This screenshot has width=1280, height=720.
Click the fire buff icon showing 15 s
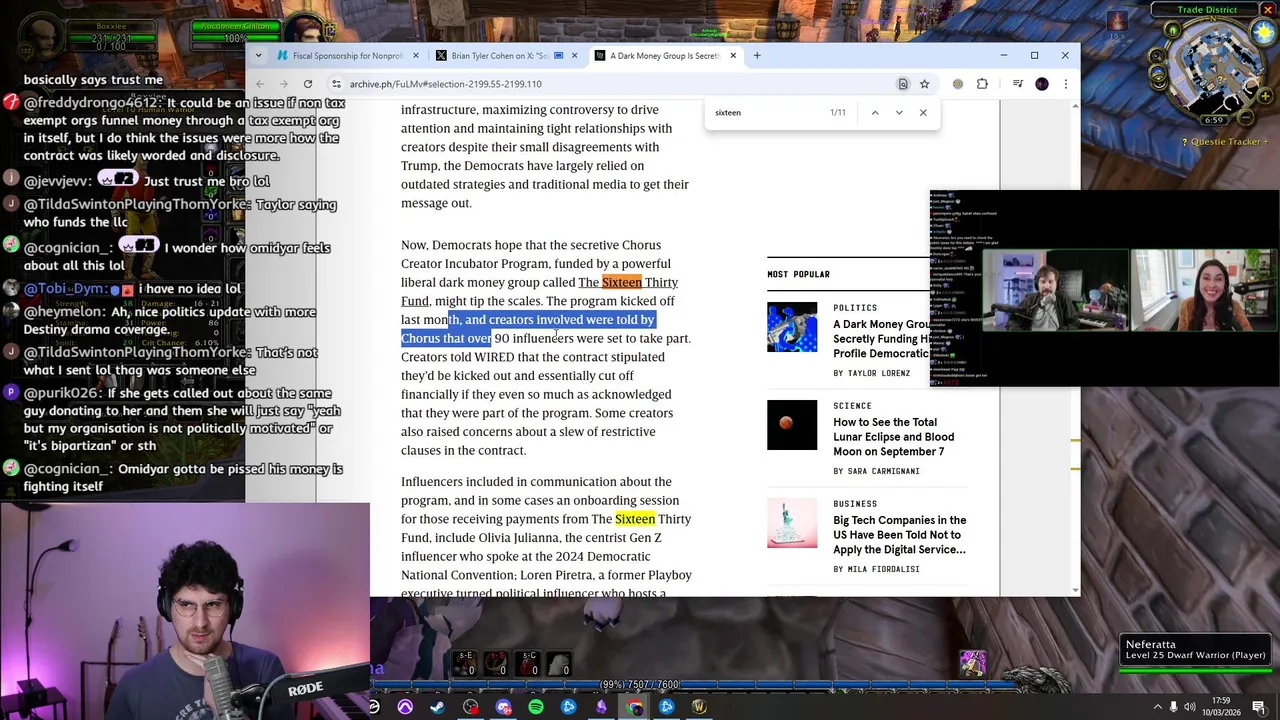[x=1117, y=21]
